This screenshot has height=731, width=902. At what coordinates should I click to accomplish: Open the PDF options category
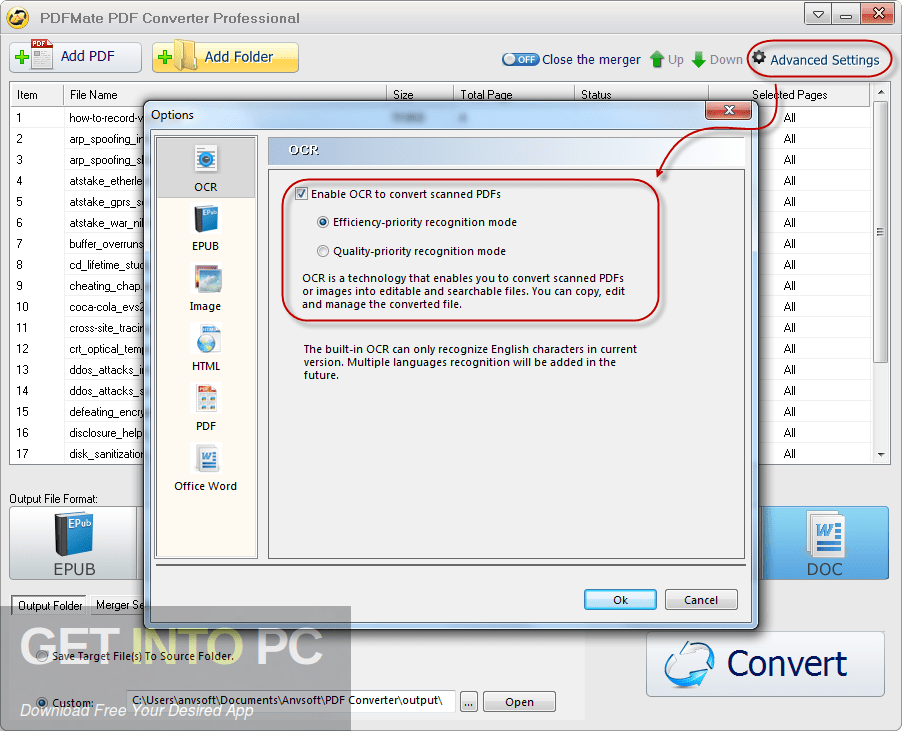(x=206, y=408)
